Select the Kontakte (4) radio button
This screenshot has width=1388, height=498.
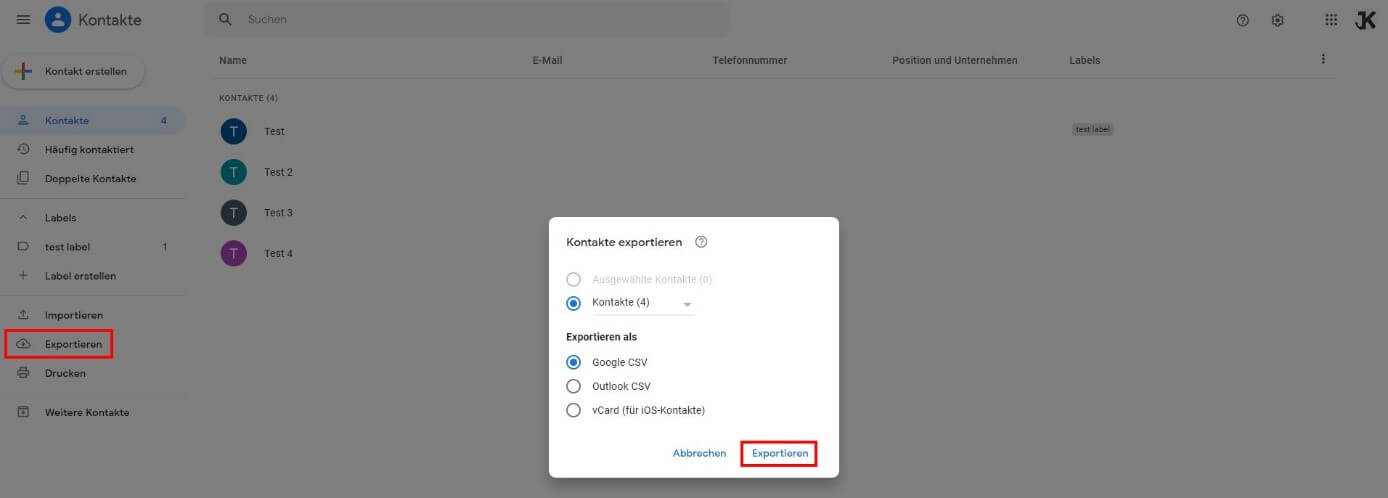point(573,303)
